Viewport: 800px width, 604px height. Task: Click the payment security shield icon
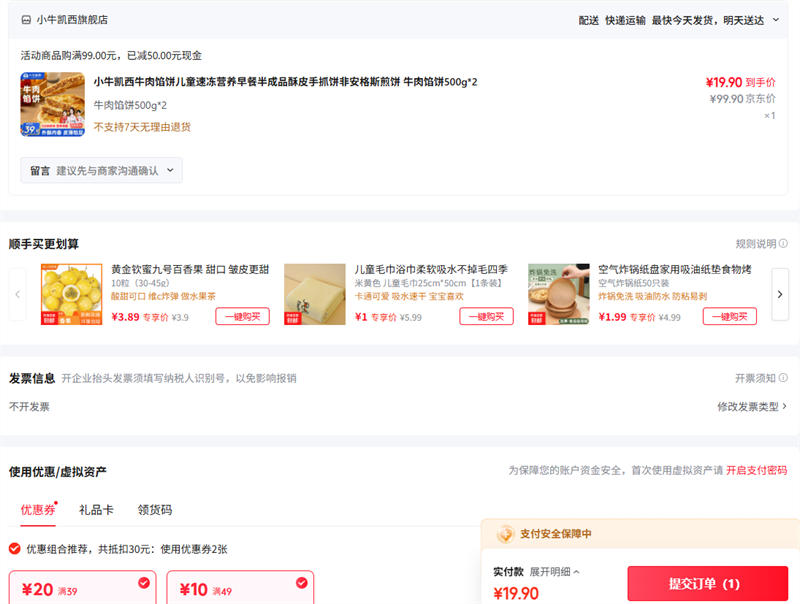click(505, 534)
